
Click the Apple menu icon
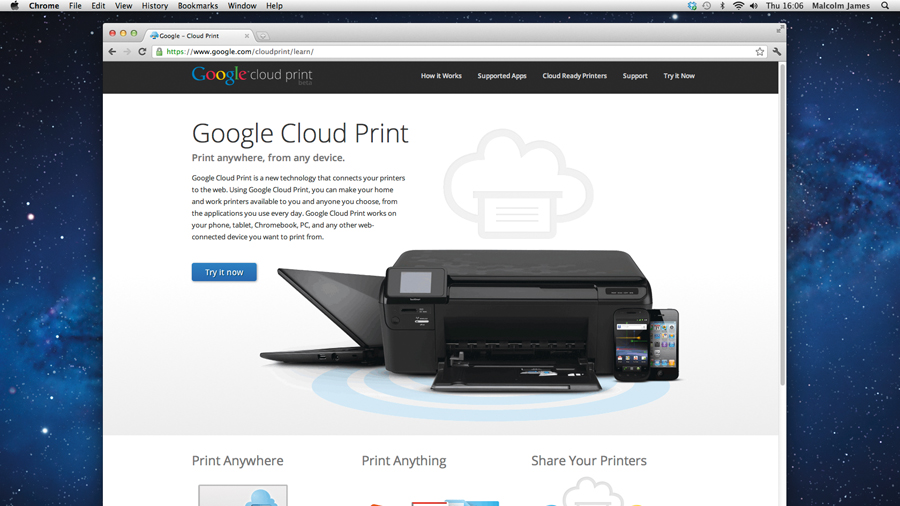point(14,6)
